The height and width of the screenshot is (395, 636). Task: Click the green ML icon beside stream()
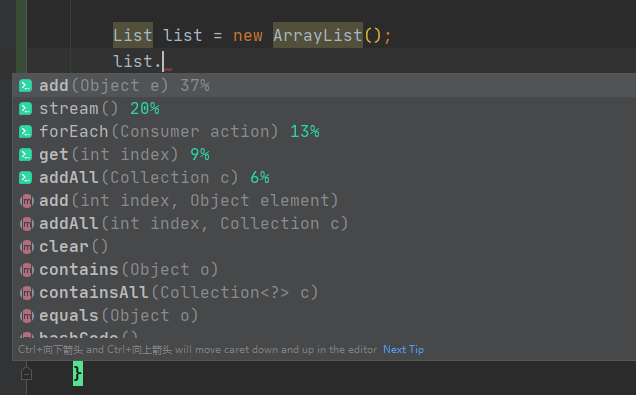point(26,109)
